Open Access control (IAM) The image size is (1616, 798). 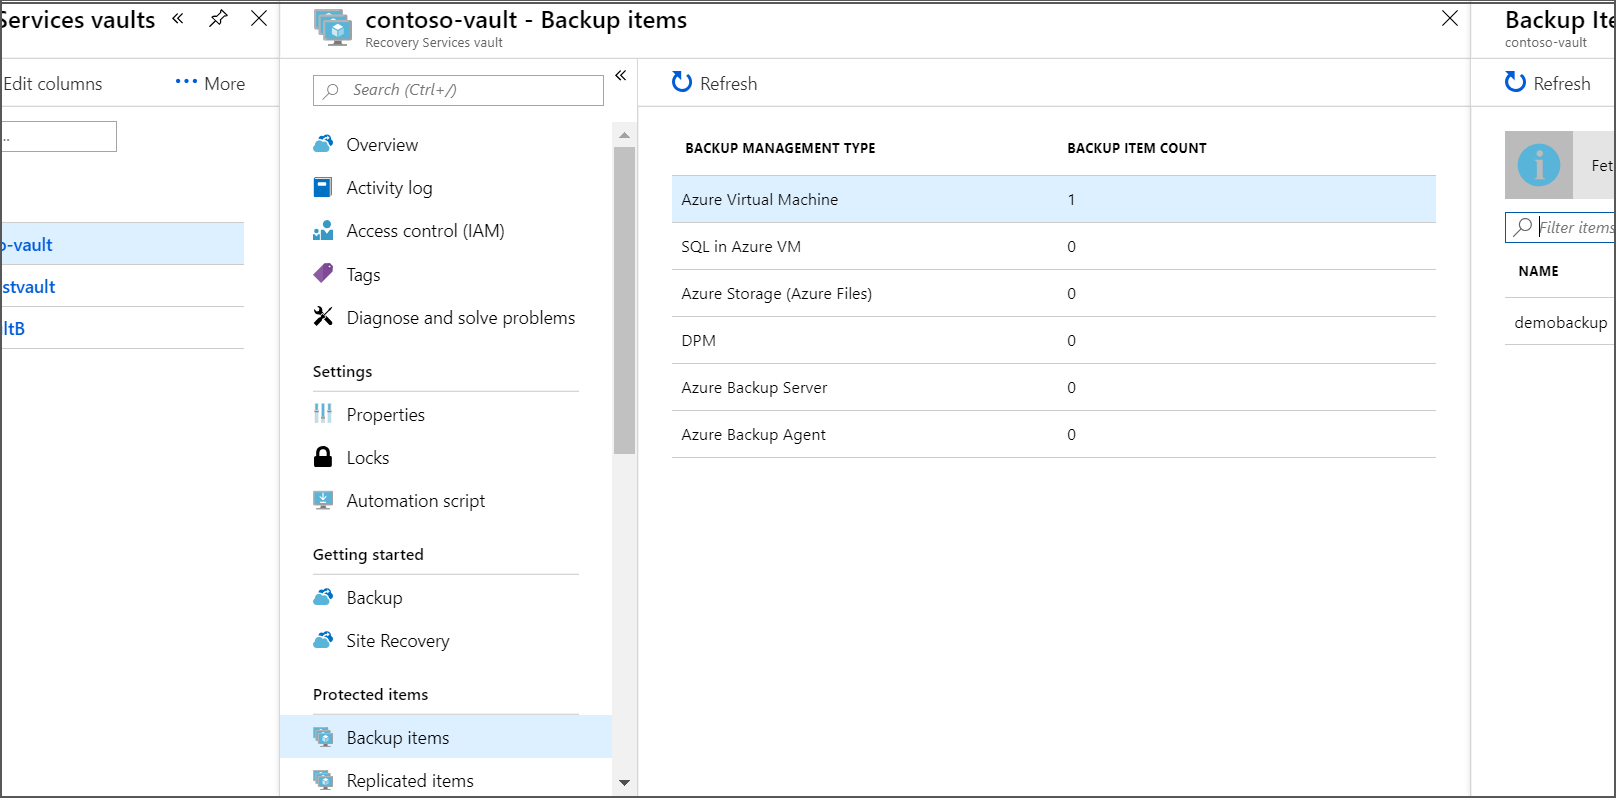(x=425, y=231)
